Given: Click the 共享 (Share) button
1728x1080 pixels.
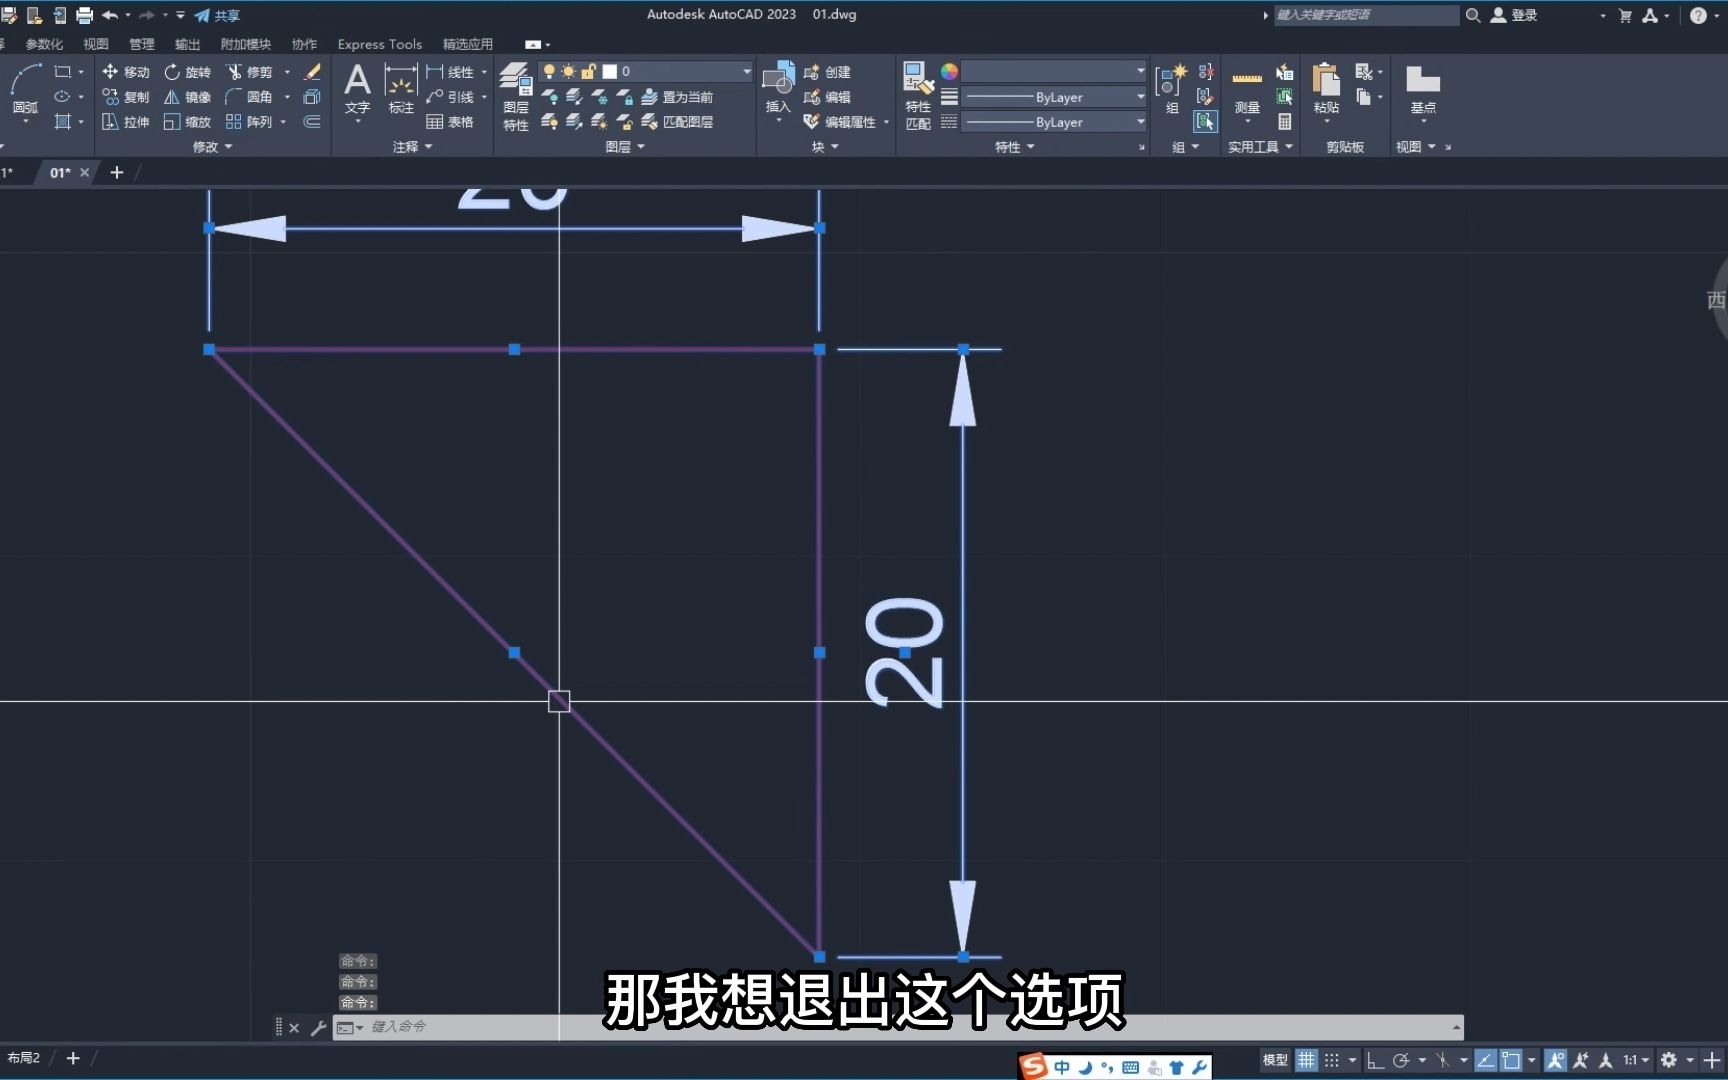Looking at the screenshot, I should pos(217,15).
